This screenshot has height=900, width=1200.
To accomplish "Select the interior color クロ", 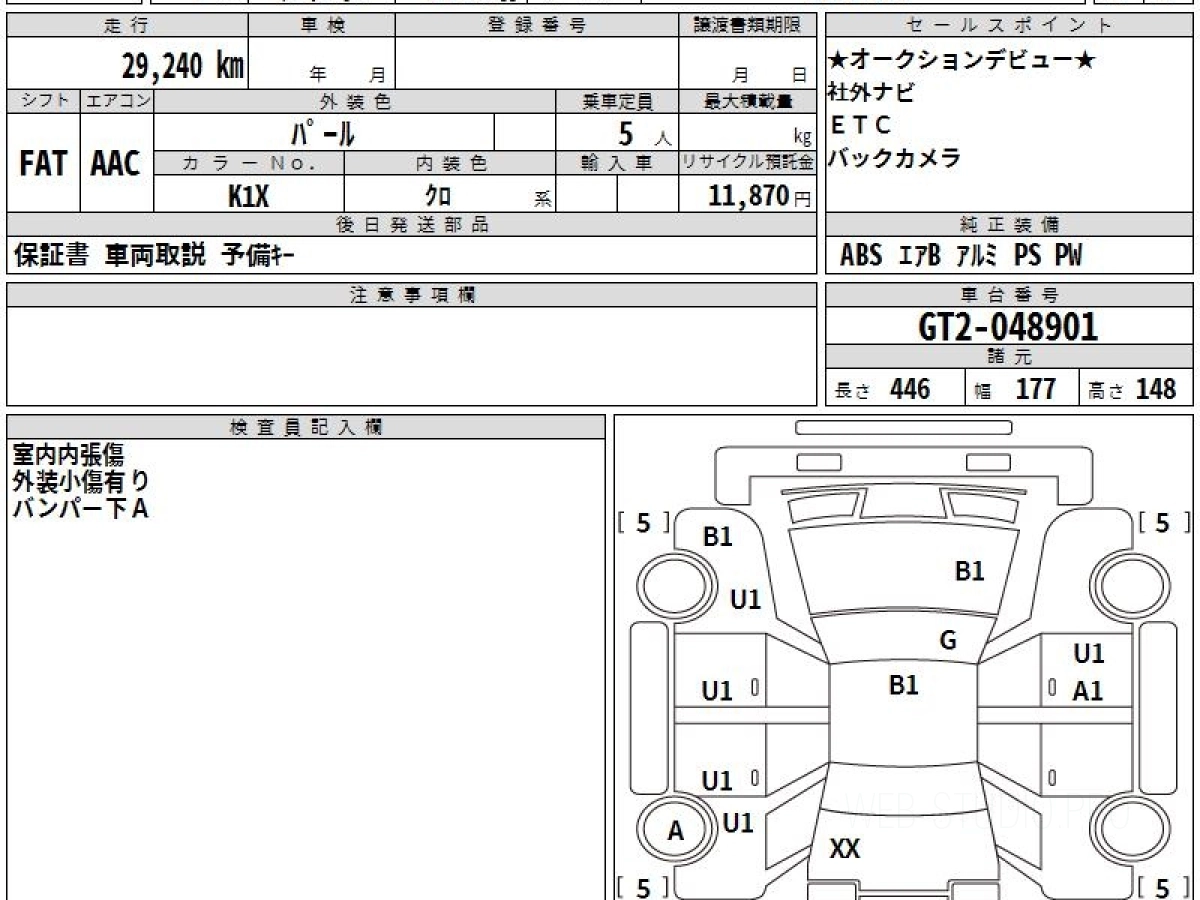I will coord(437,195).
